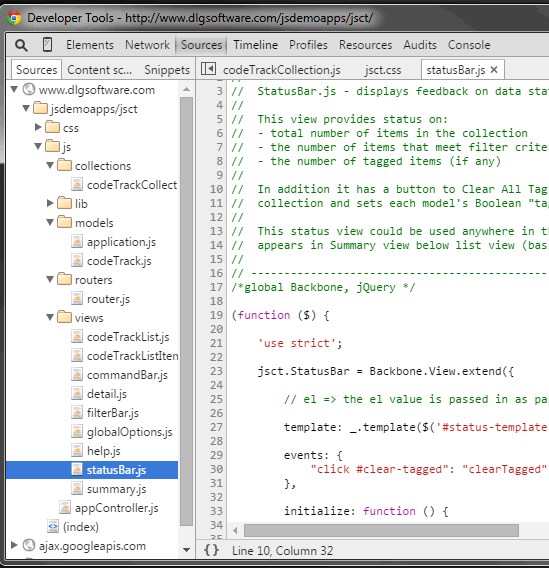Collapse the jsdemoapps/jsct folder arrow

(x=26, y=108)
